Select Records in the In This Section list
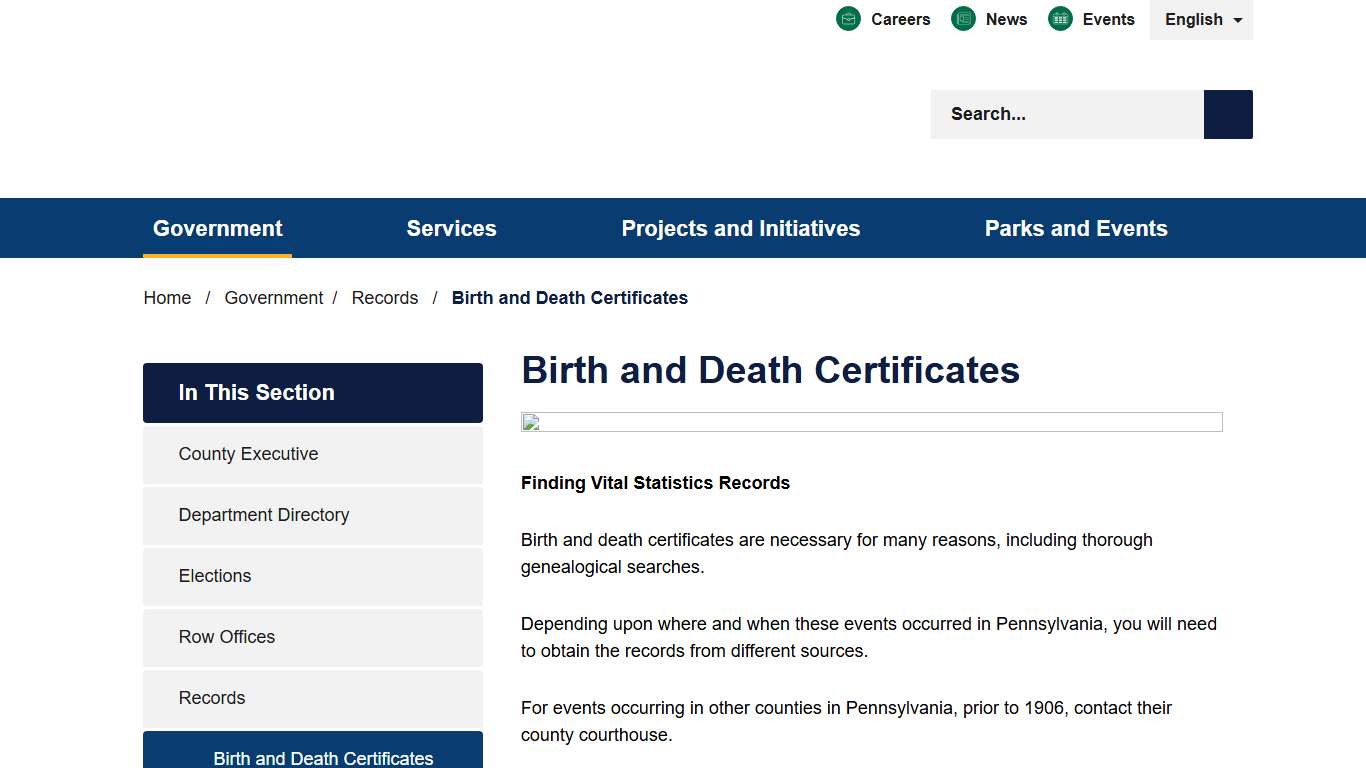1366x768 pixels. (x=211, y=698)
